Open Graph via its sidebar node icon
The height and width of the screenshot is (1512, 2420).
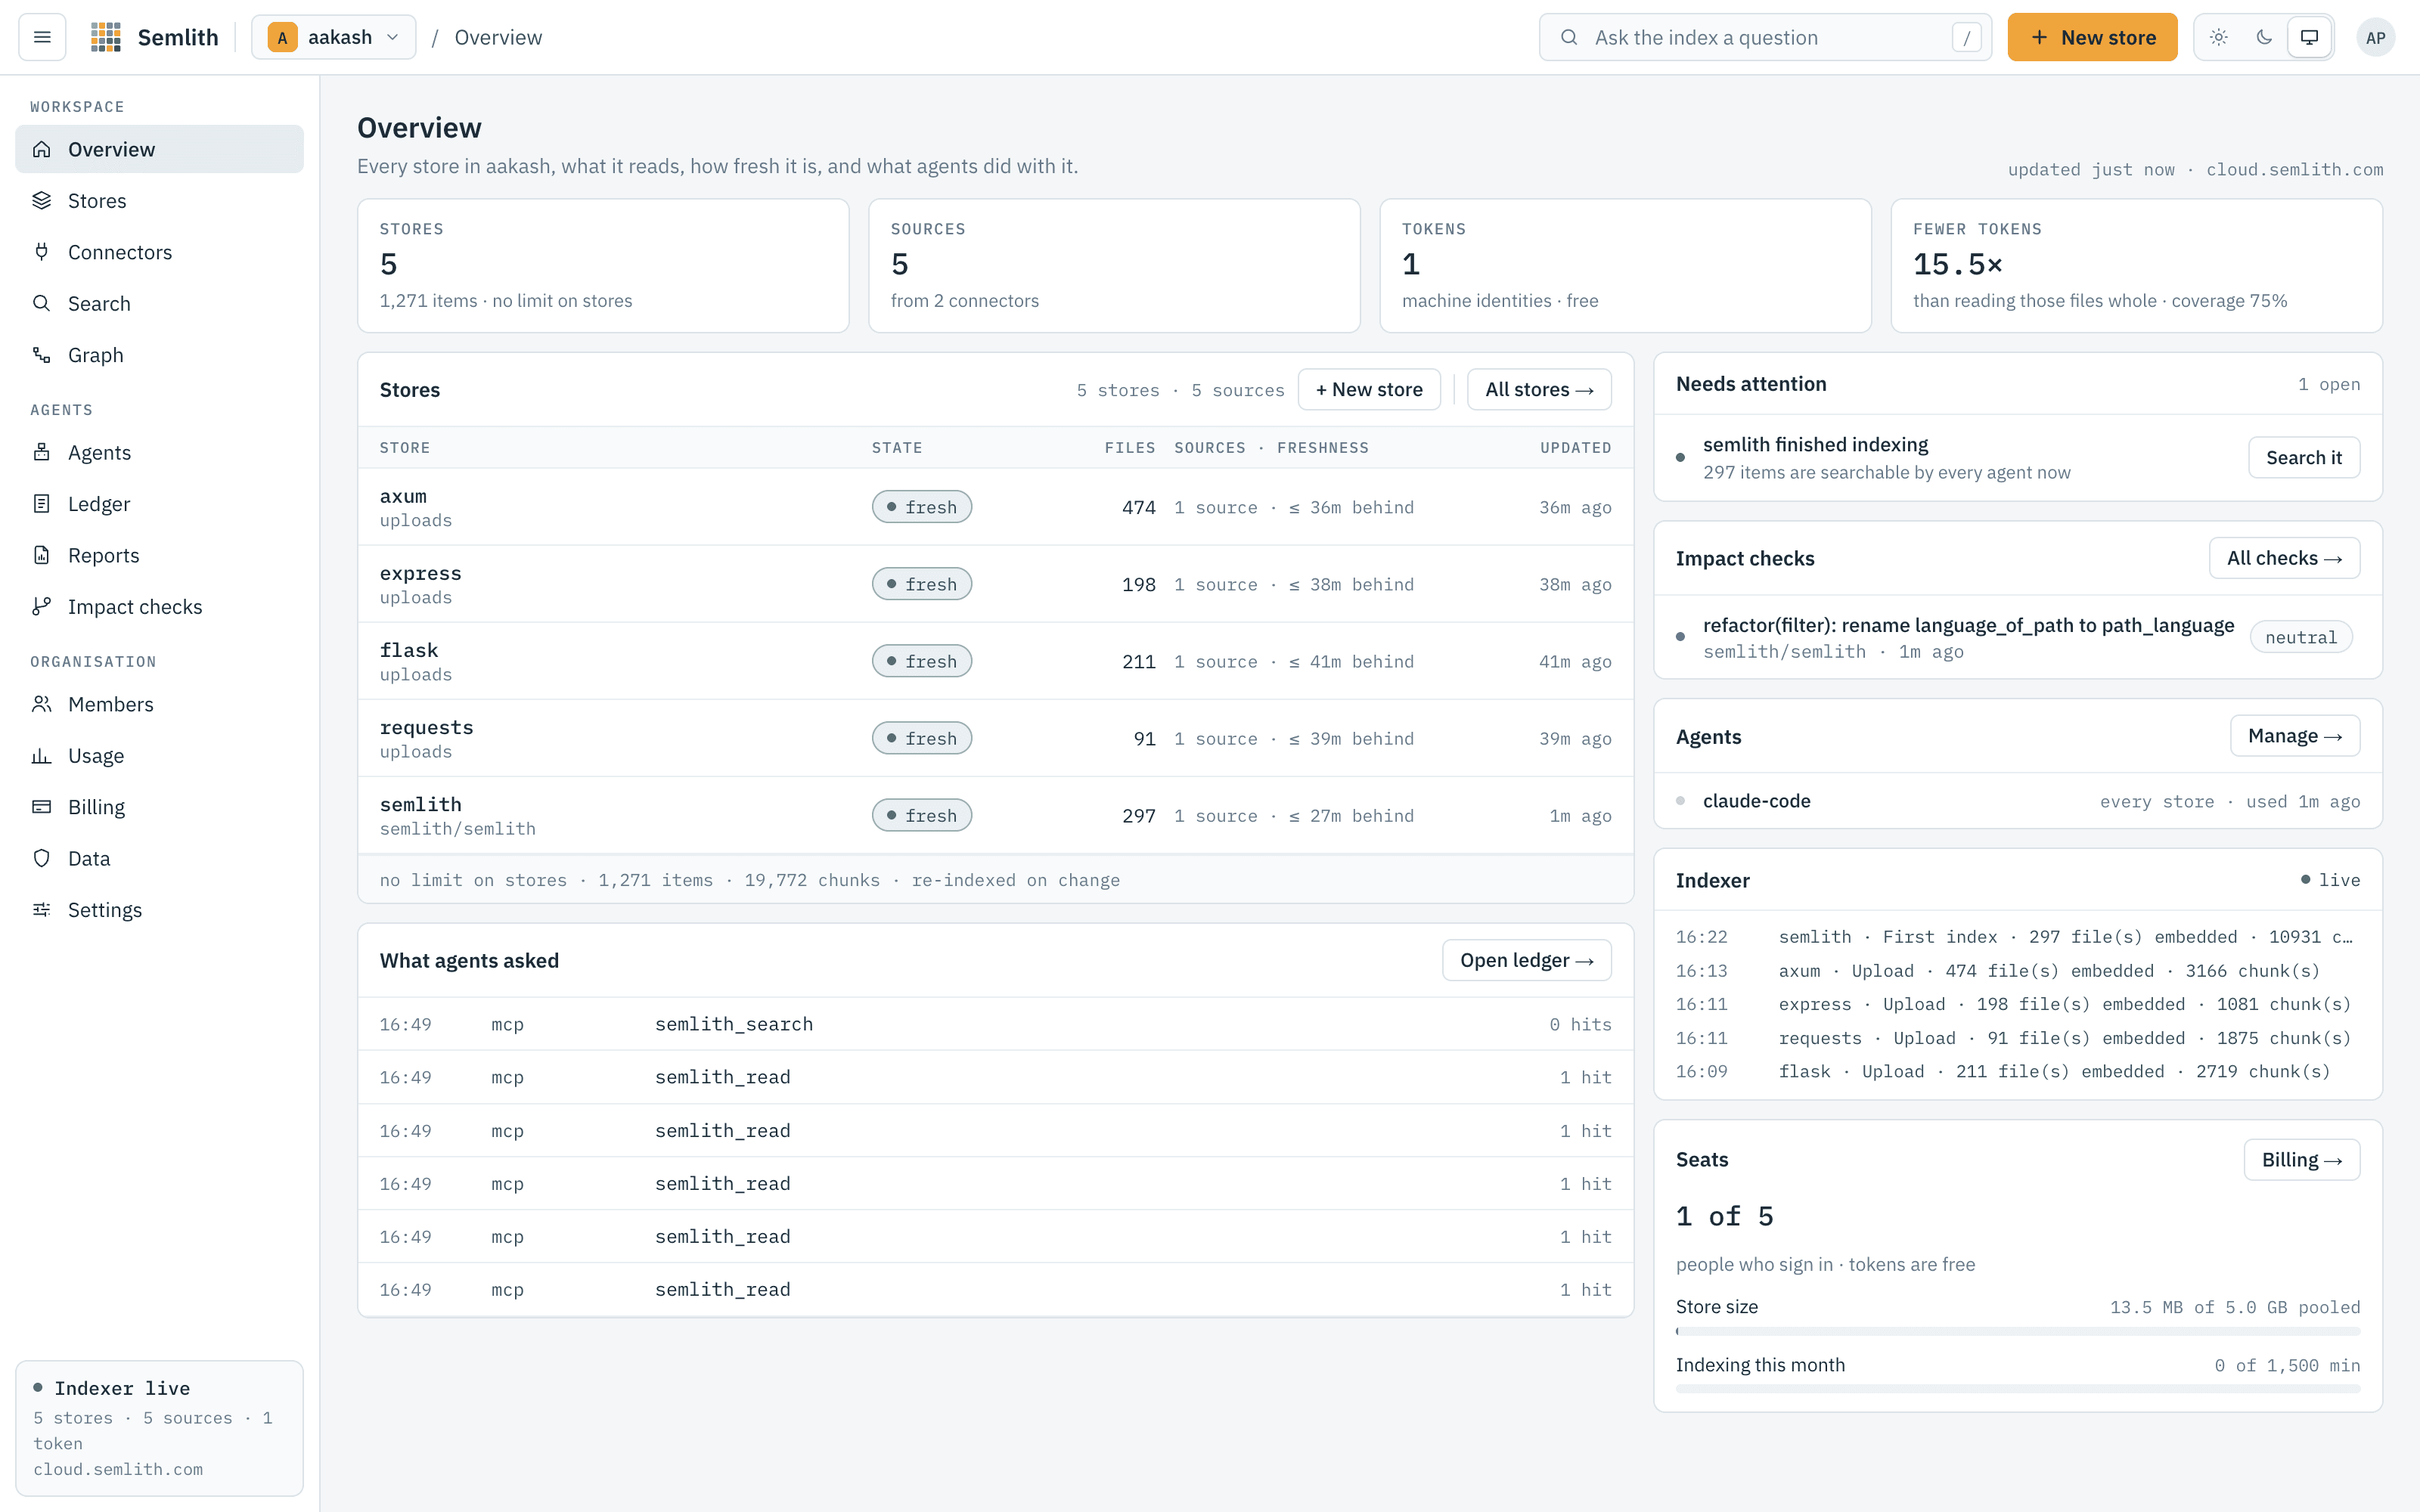41,355
